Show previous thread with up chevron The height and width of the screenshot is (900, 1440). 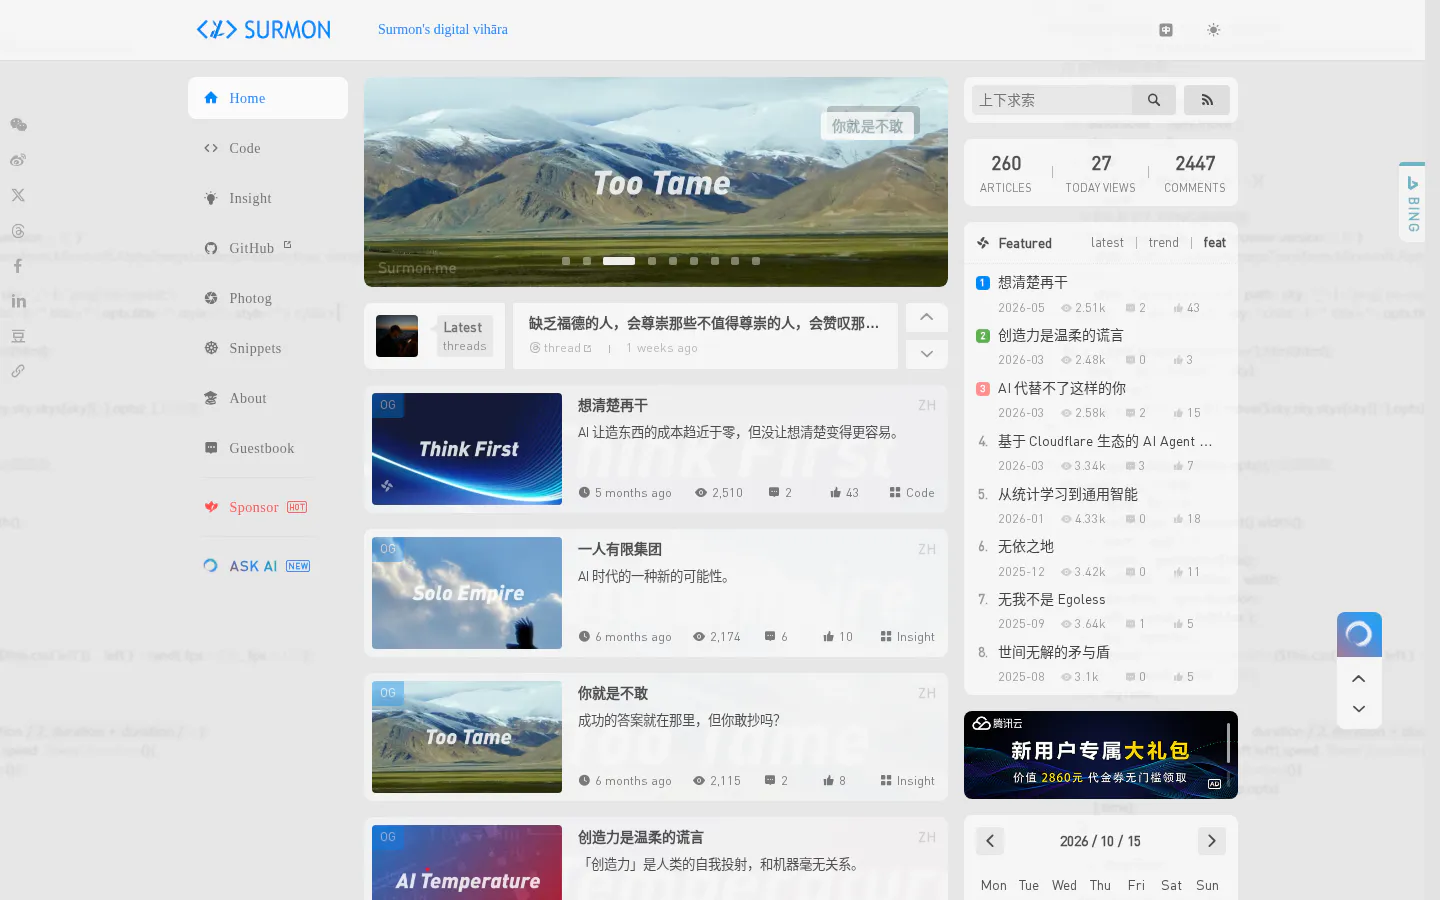pyautogui.click(x=927, y=317)
